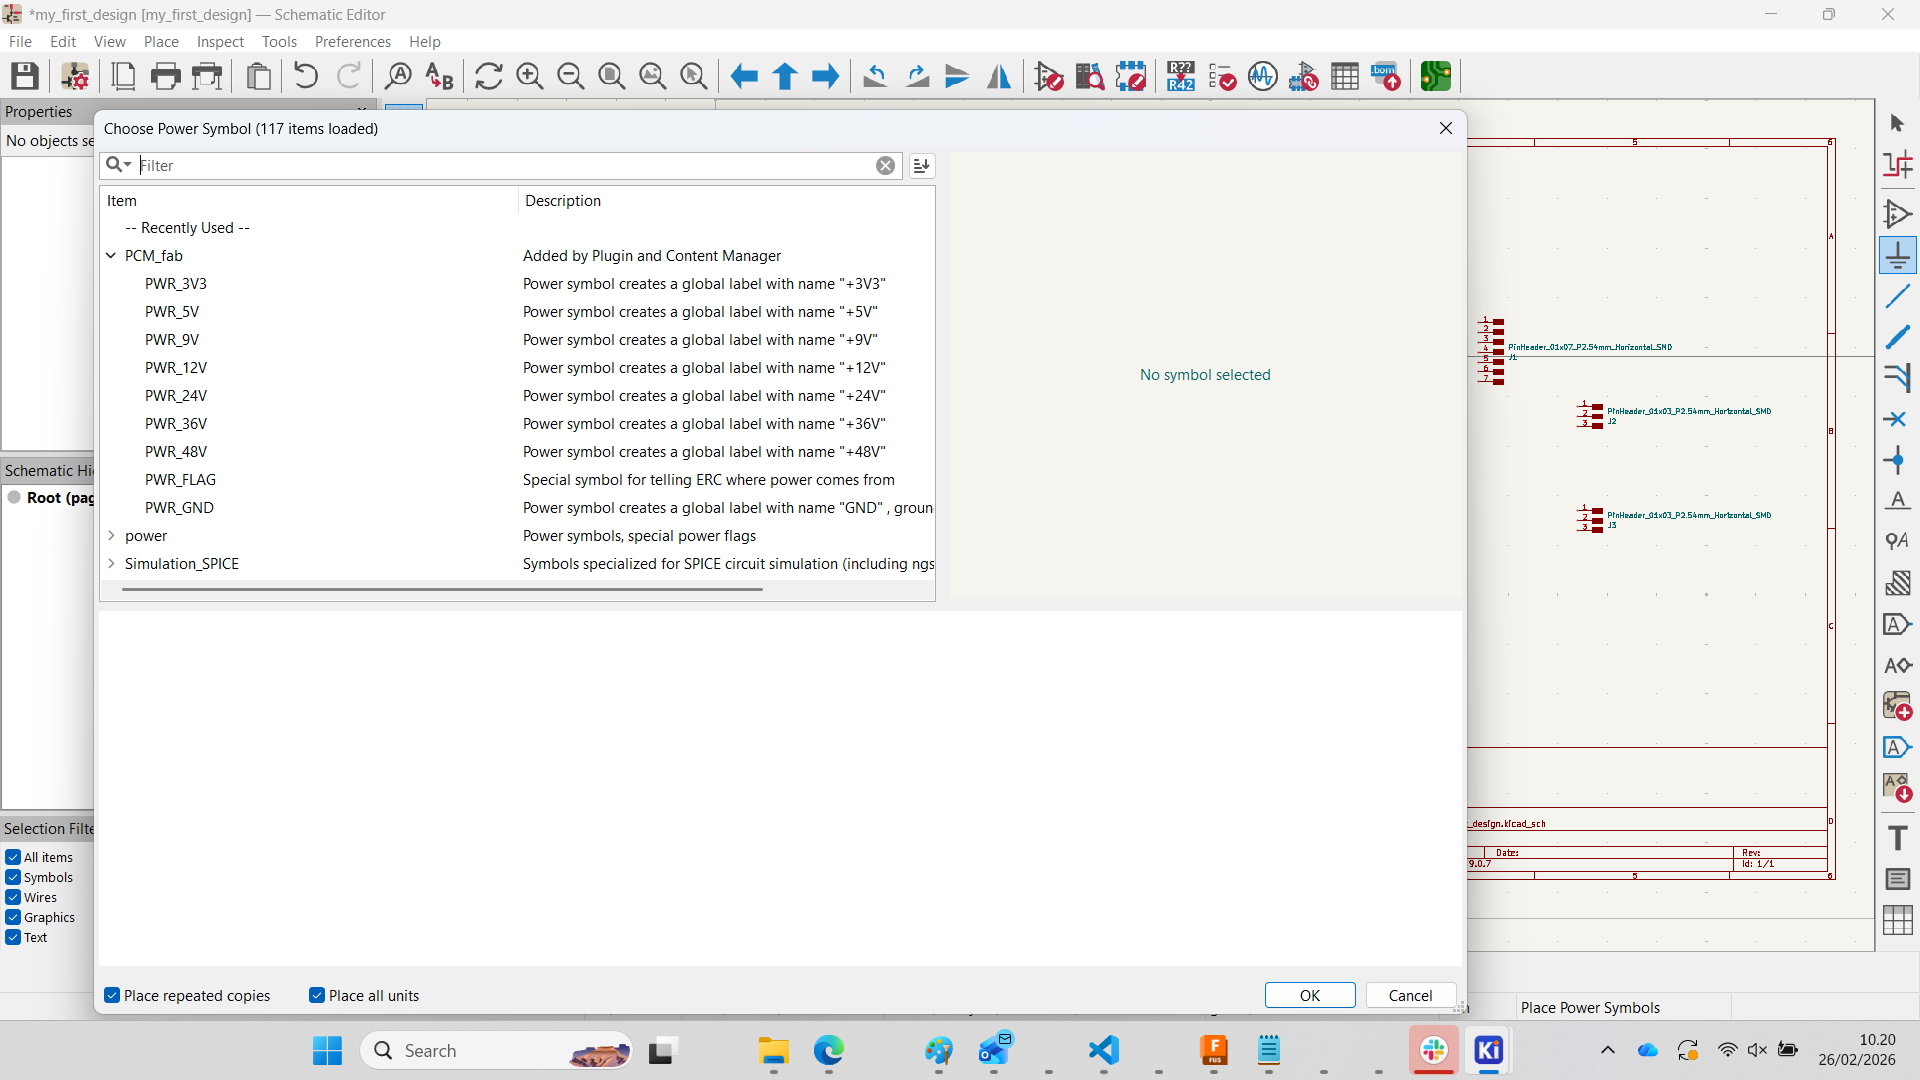Click the horizontal scrollbar under symbol list
Screen dimensions: 1920x1080
(x=441, y=590)
